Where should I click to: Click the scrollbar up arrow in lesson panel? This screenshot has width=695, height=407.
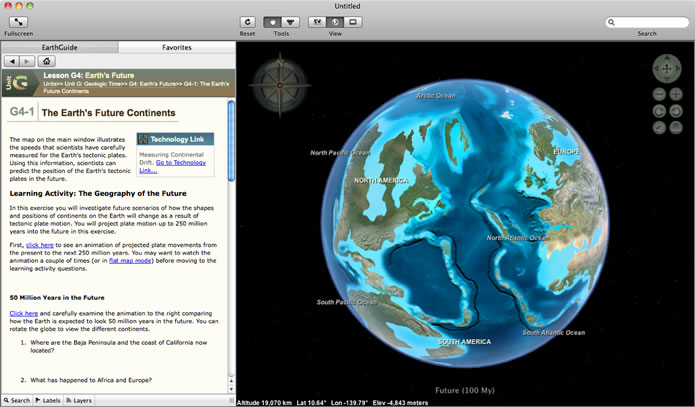click(x=231, y=381)
